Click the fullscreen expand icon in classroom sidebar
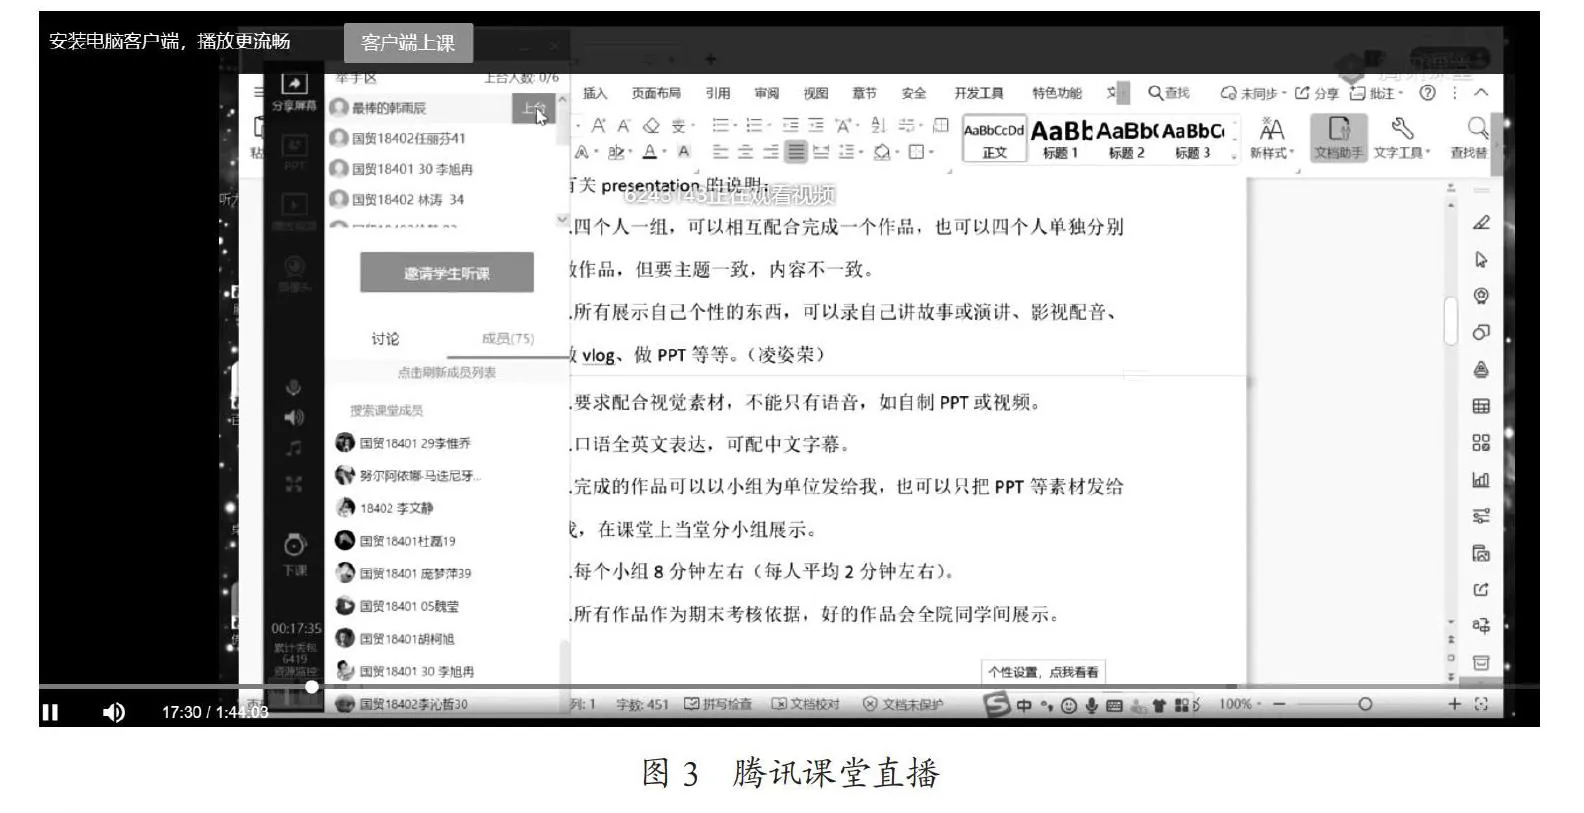 click(294, 484)
